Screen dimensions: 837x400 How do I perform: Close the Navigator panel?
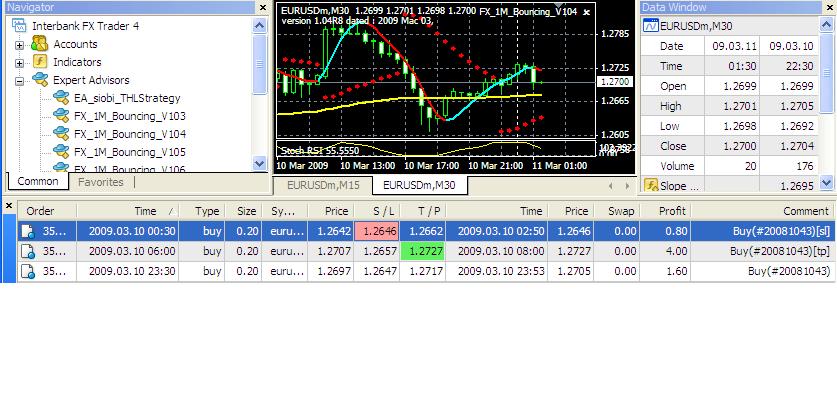pyautogui.click(x=263, y=7)
